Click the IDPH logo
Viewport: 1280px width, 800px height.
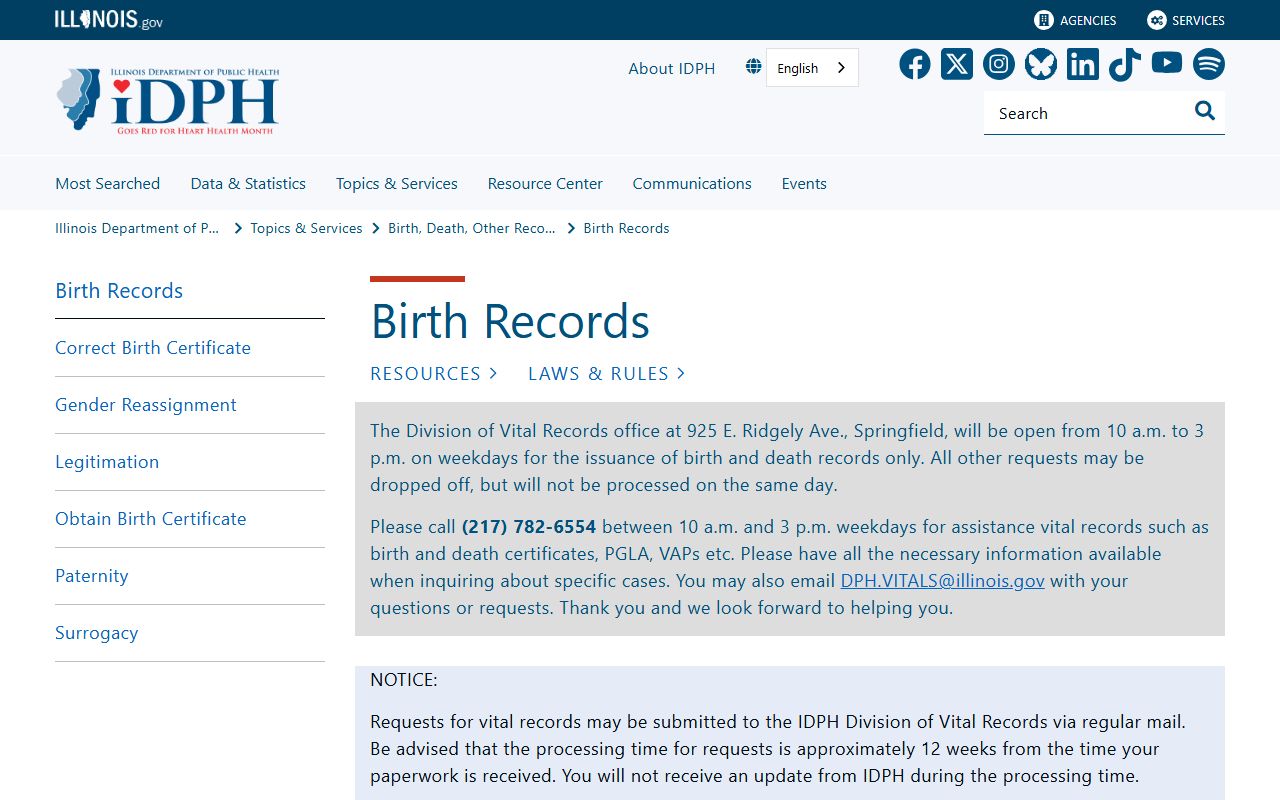pos(167,101)
